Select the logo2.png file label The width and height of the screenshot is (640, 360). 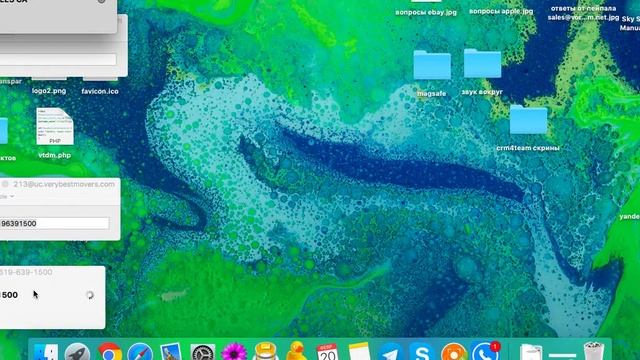click(49, 91)
